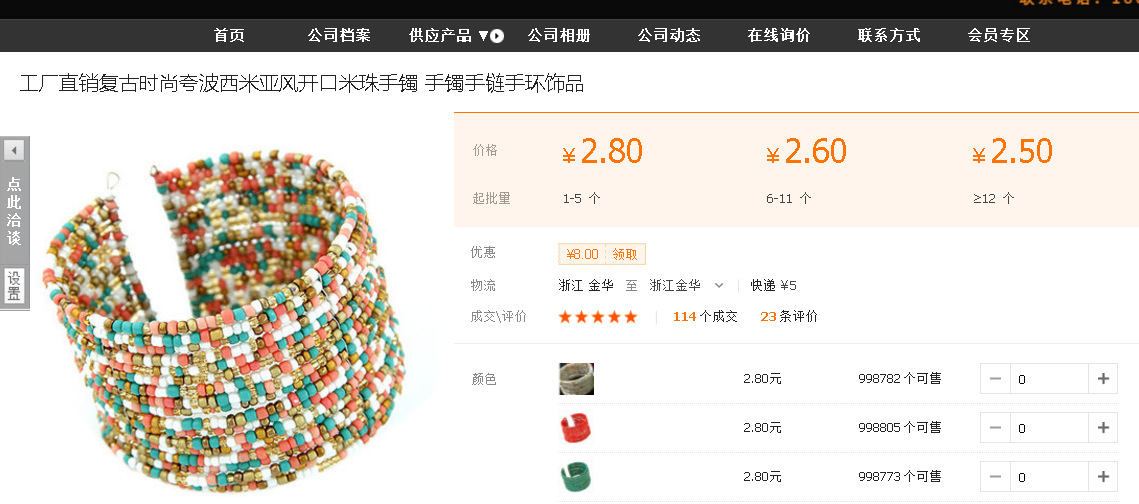Screen dimensions: 1139x504
Task: Click the five-star rating icons
Action: pyautogui.click(x=598, y=317)
